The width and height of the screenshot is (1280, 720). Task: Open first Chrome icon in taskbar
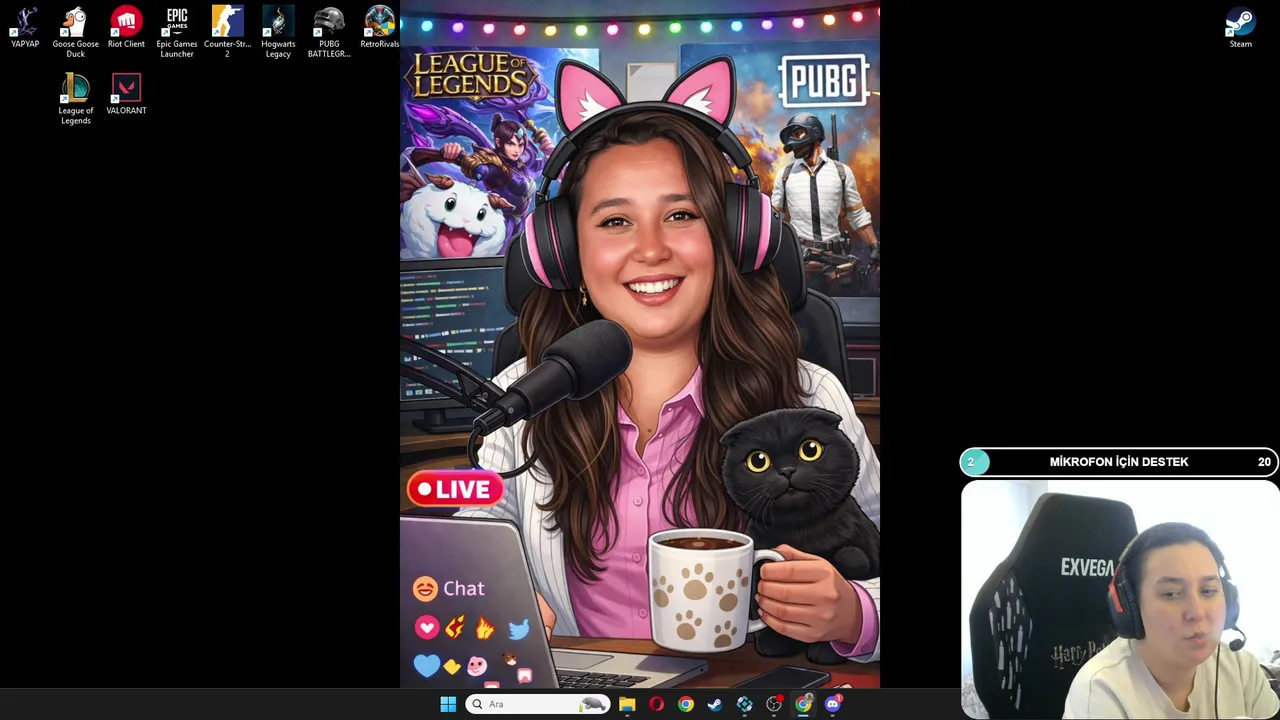[685, 704]
